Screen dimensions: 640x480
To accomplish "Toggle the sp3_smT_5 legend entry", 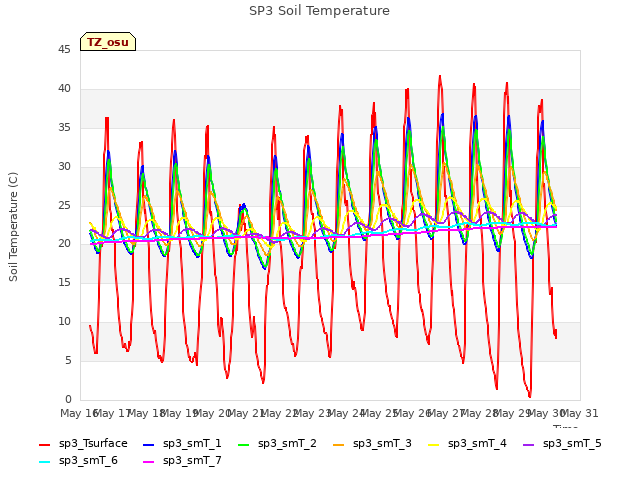I will (562, 444).
